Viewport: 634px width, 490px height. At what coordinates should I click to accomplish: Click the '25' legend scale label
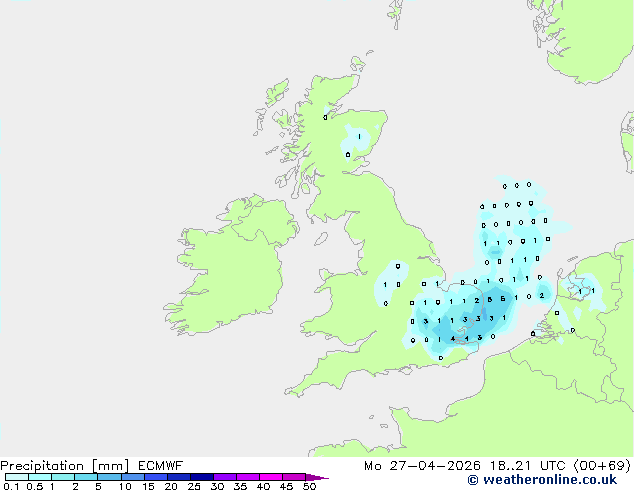194,486
